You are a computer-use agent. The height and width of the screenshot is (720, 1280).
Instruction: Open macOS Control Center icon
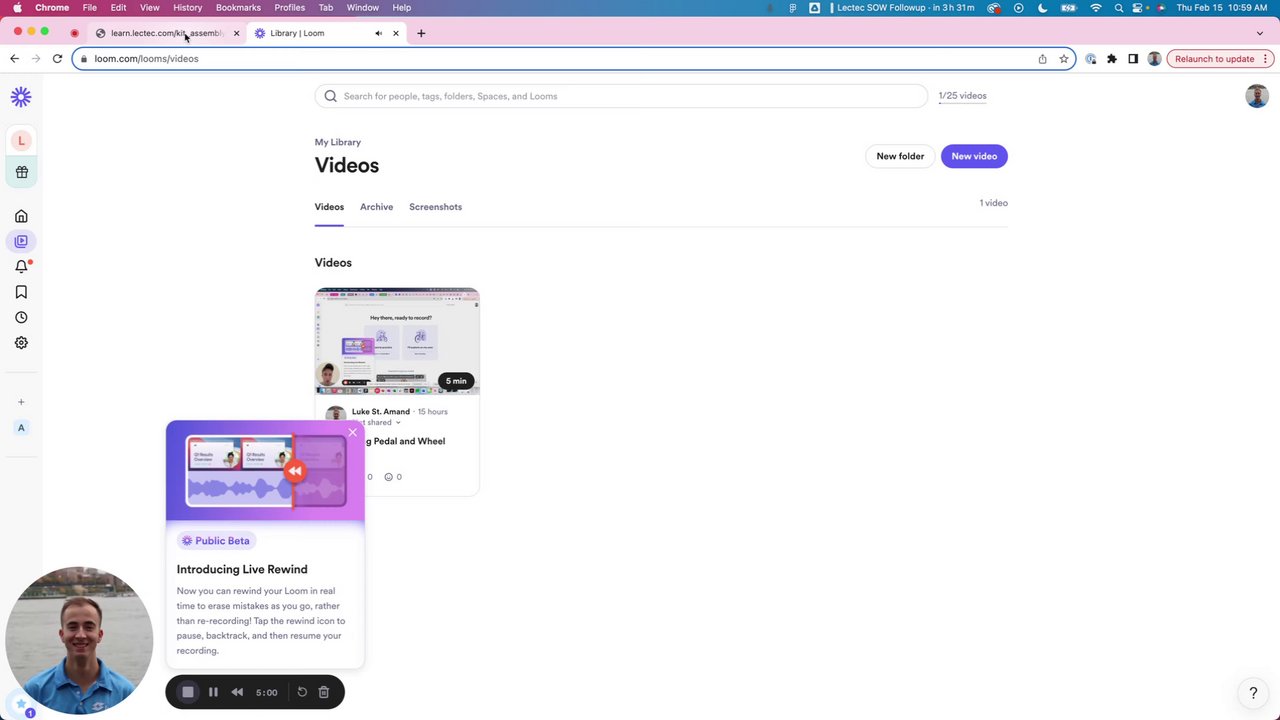click(x=1143, y=7)
